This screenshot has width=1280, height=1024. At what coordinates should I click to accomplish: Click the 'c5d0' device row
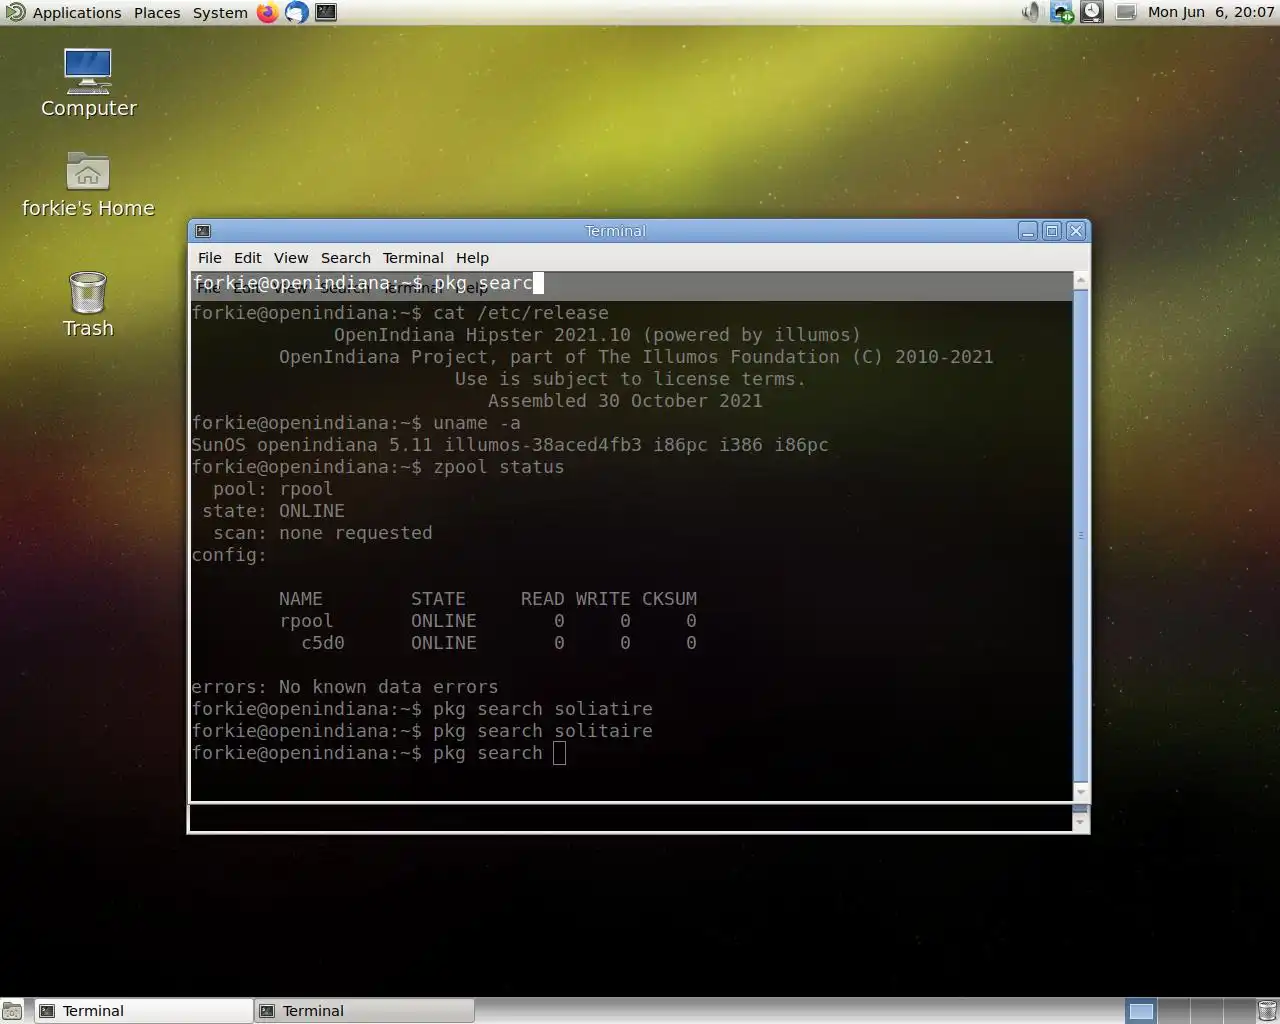click(x=499, y=643)
